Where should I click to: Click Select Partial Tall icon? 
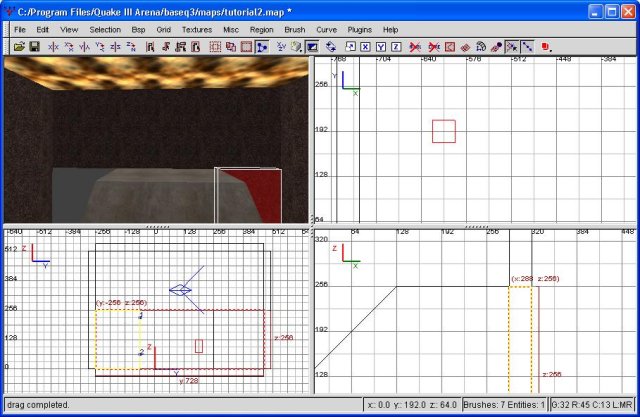pos(180,47)
